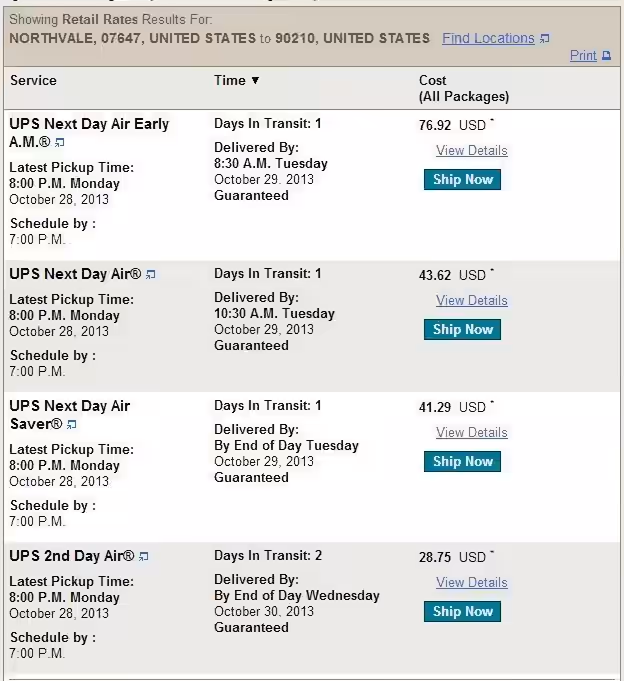The image size is (624, 681).
Task: Click the Service column header
Action: click(33, 80)
